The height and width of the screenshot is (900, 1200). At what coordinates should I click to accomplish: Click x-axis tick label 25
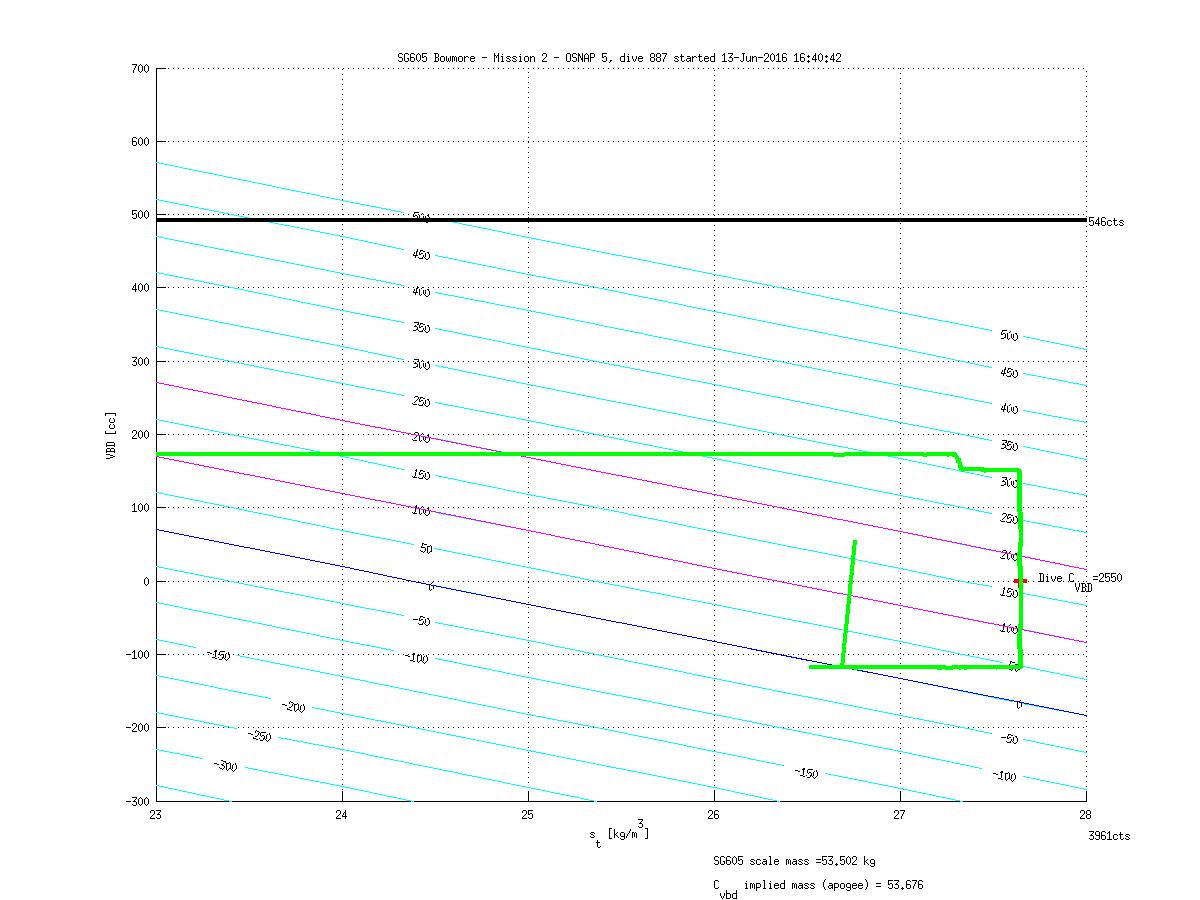[528, 815]
